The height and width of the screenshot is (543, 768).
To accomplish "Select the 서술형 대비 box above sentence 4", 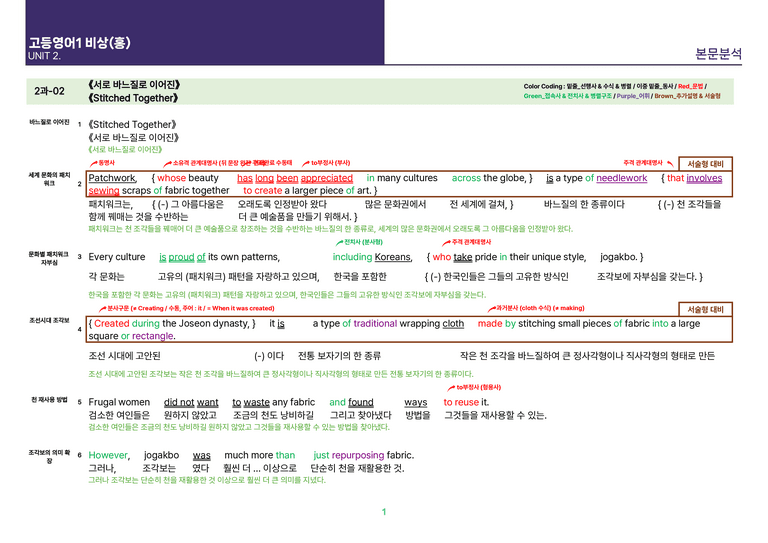I will (705, 309).
